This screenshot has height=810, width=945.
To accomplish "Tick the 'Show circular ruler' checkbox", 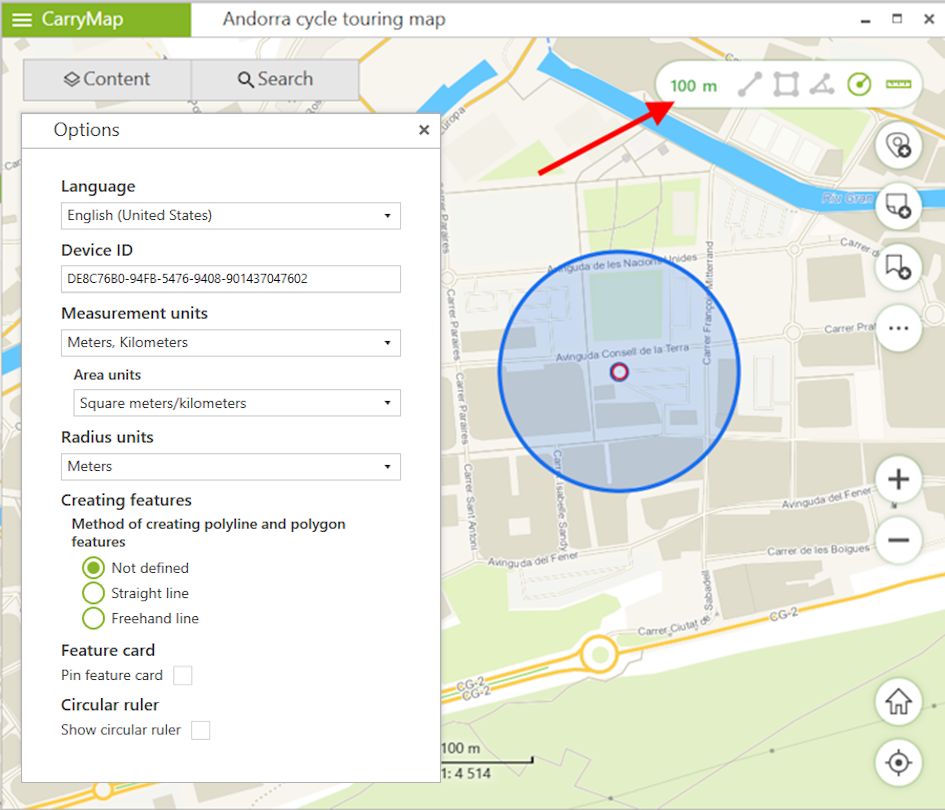I will point(201,730).
